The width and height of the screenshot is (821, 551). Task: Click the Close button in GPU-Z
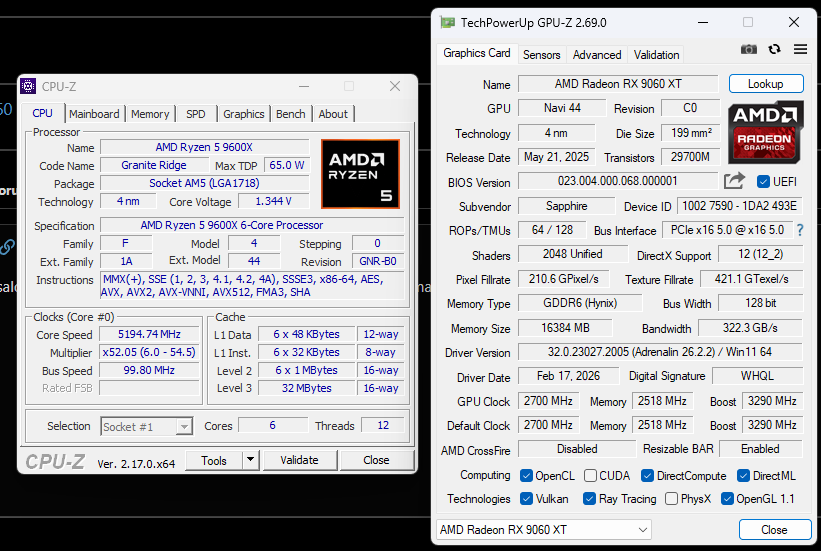click(x=774, y=530)
